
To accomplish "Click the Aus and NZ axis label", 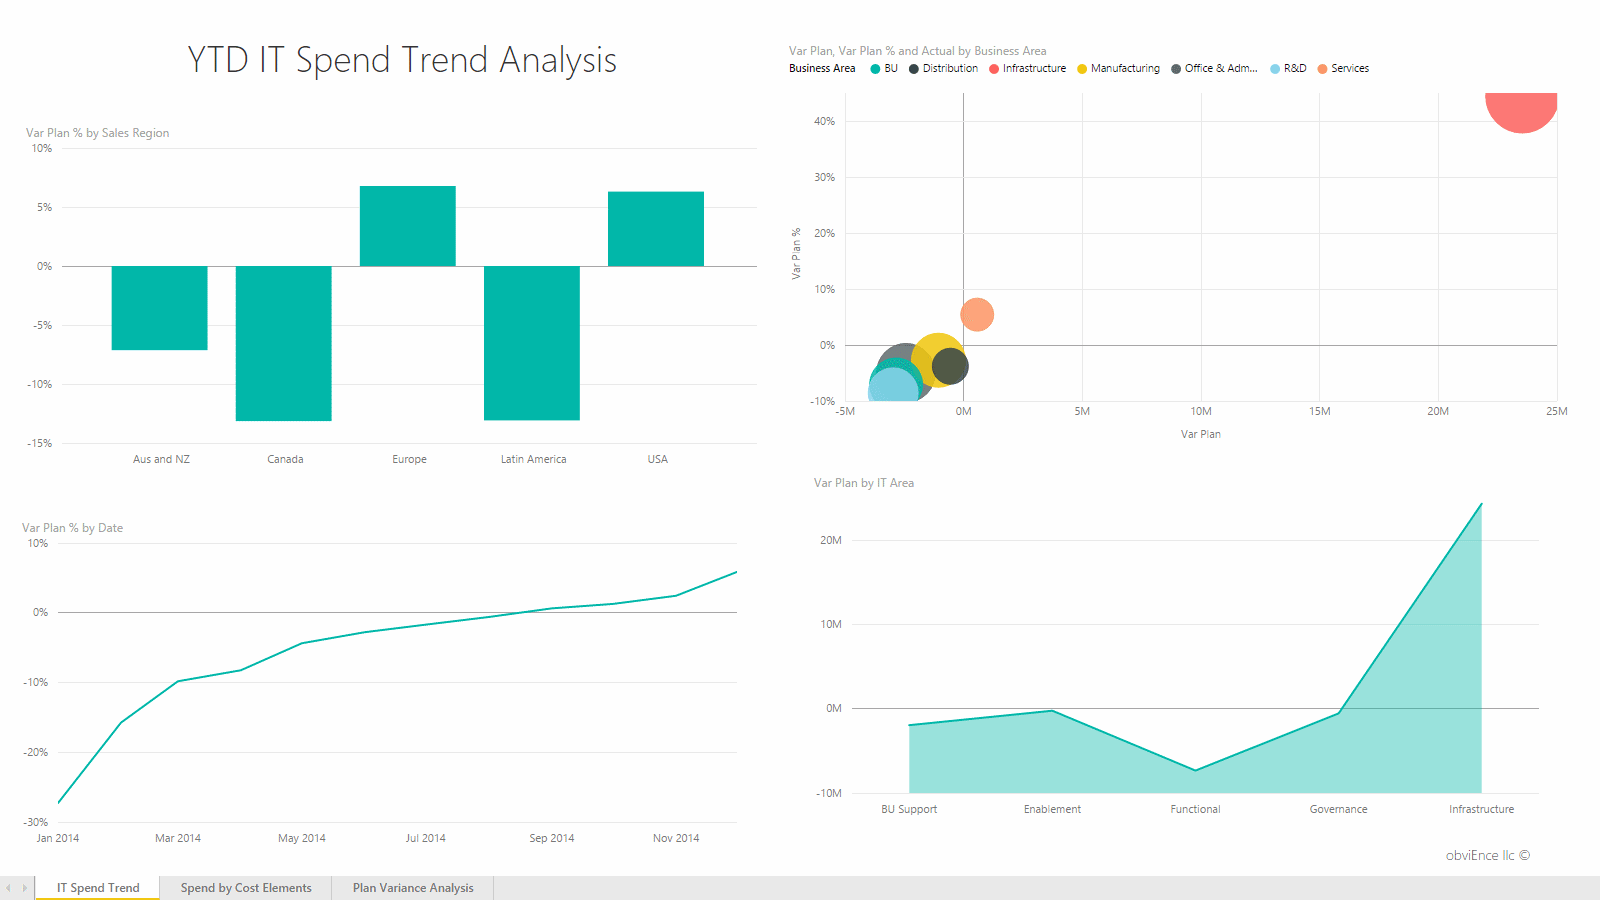I will tap(161, 460).
